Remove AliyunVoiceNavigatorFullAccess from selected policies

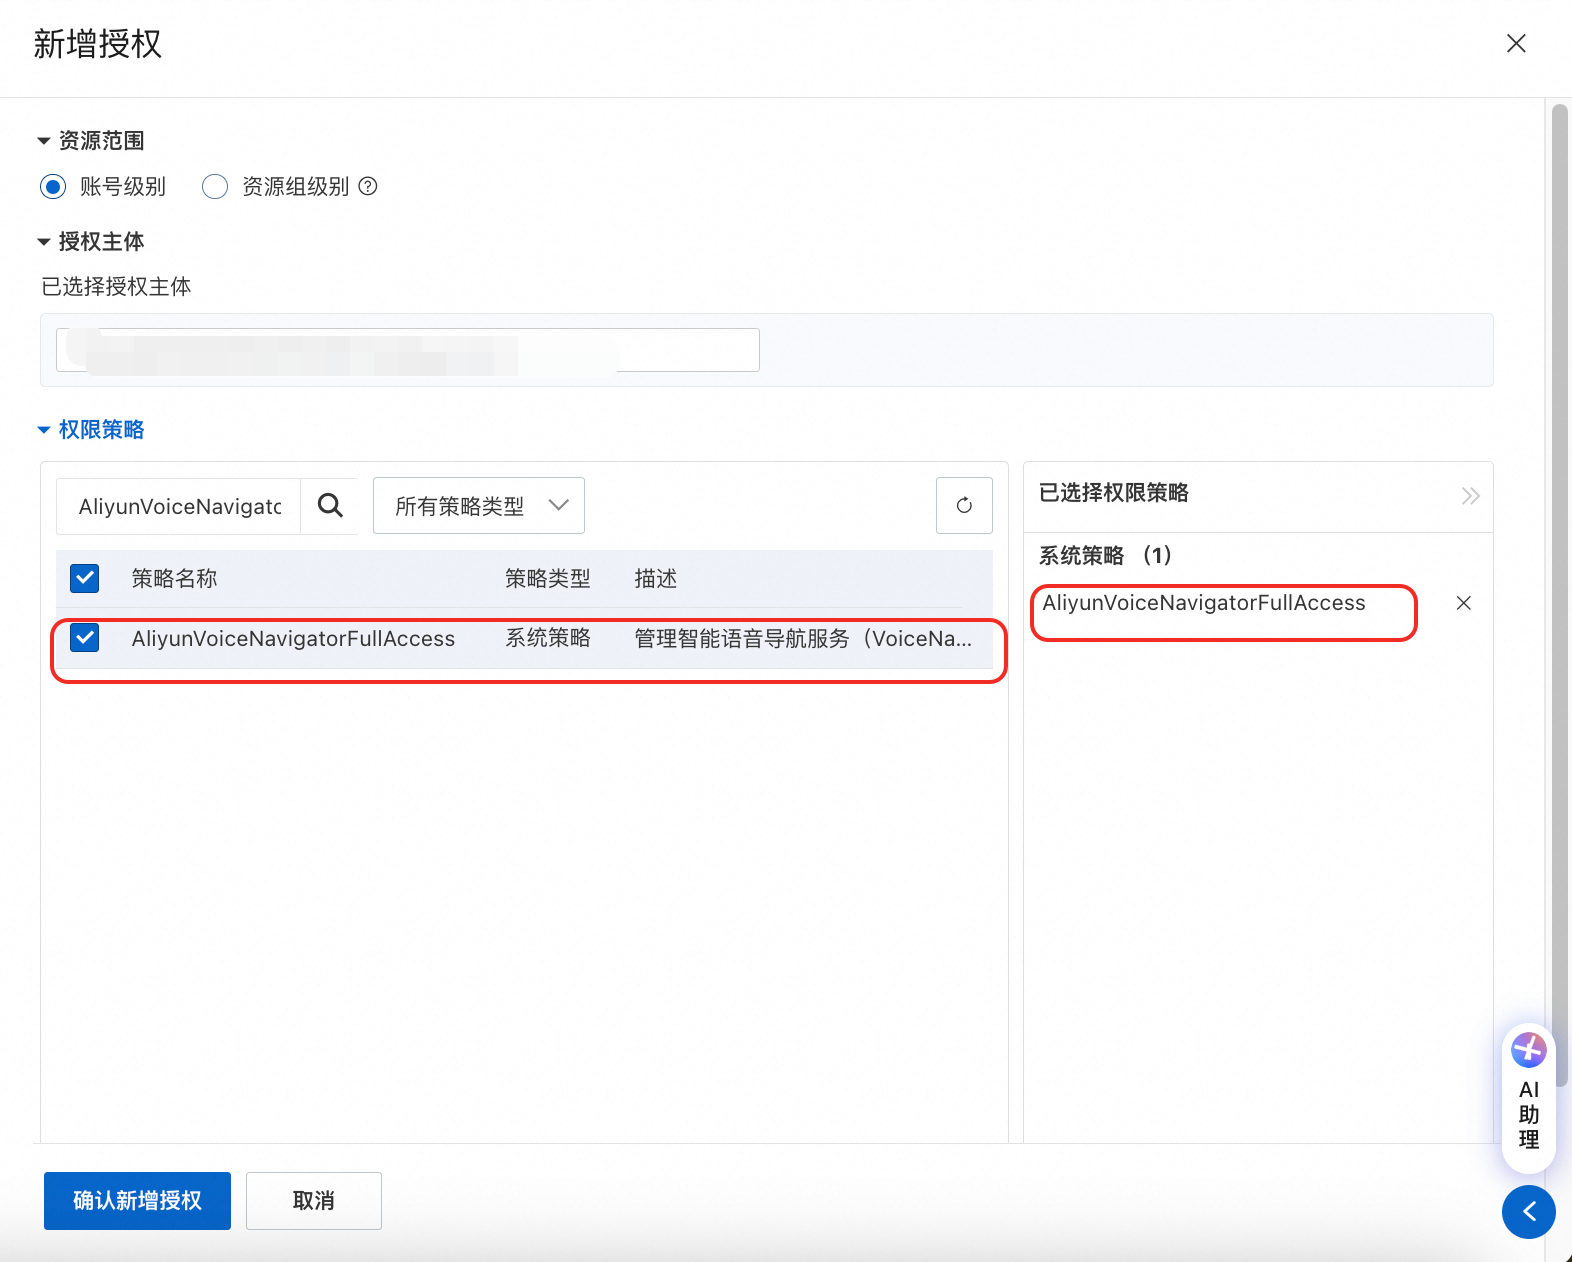[x=1464, y=603]
